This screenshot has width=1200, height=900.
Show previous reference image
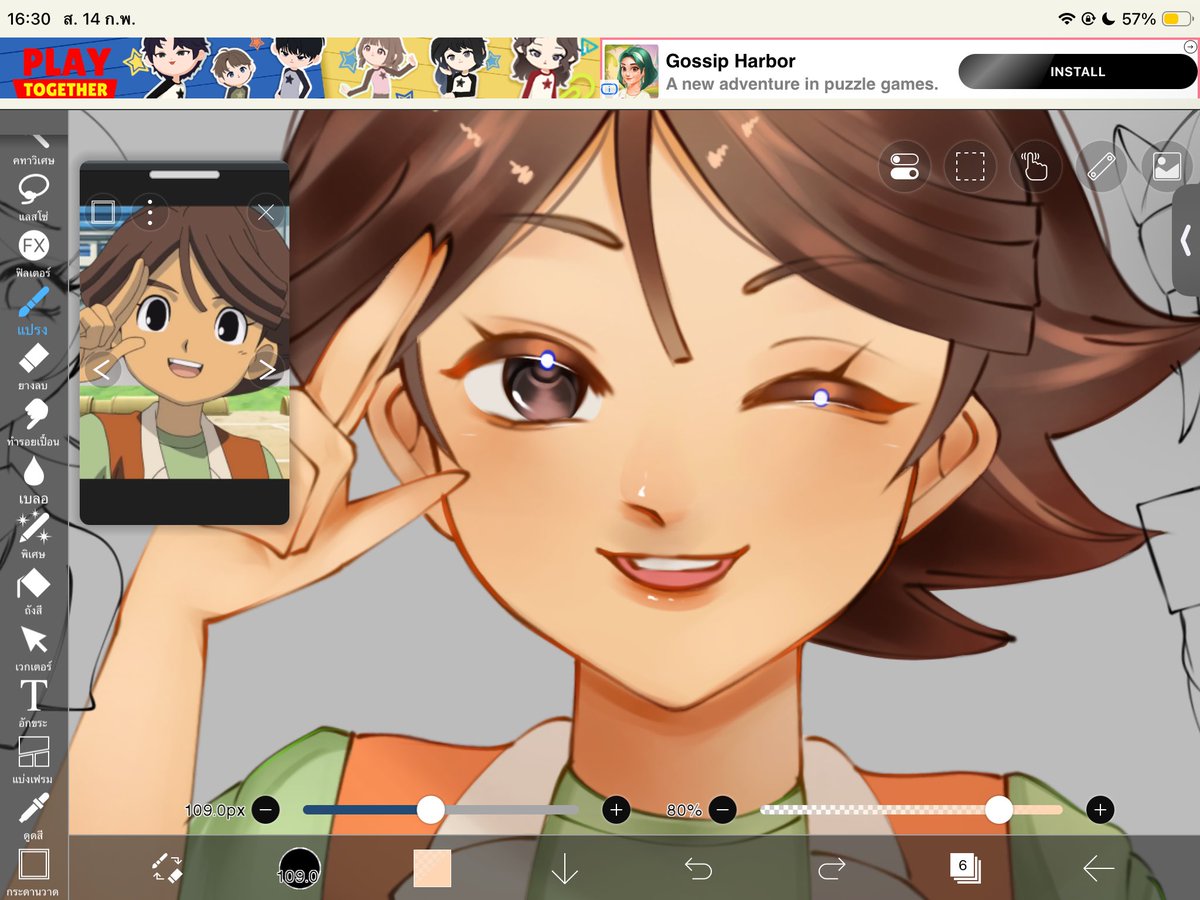click(101, 370)
